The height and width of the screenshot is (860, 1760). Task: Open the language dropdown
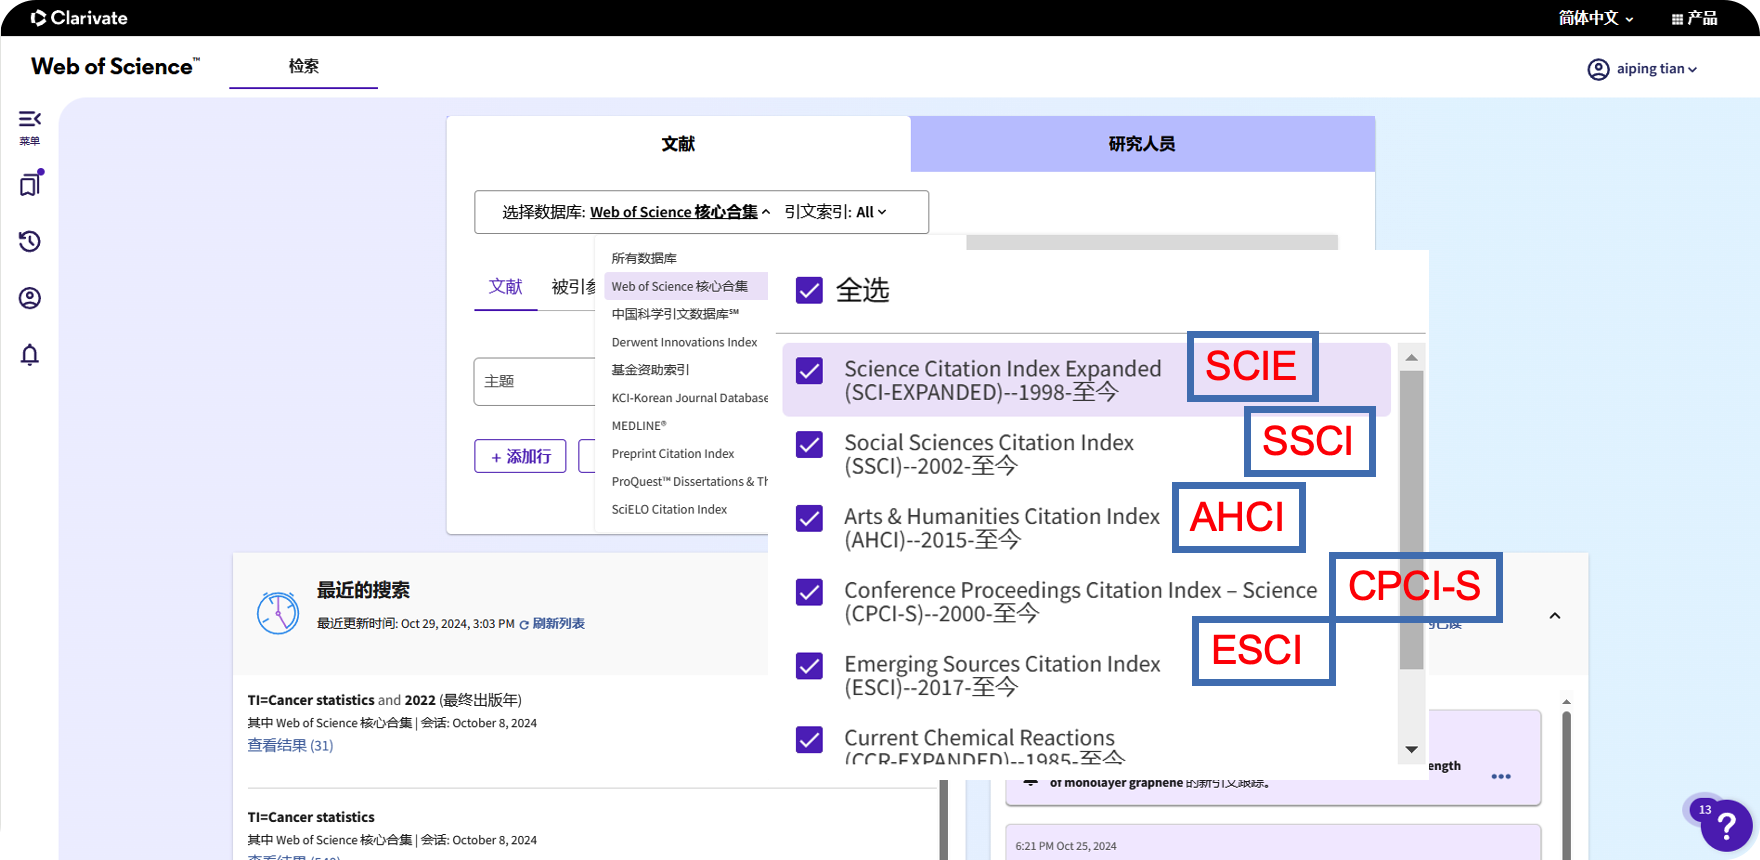[1596, 18]
